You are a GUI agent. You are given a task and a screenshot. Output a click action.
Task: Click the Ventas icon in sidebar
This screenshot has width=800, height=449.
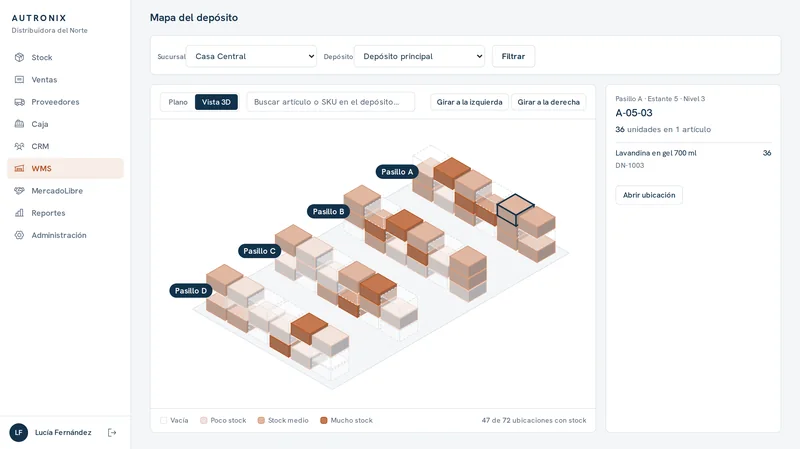(x=19, y=80)
